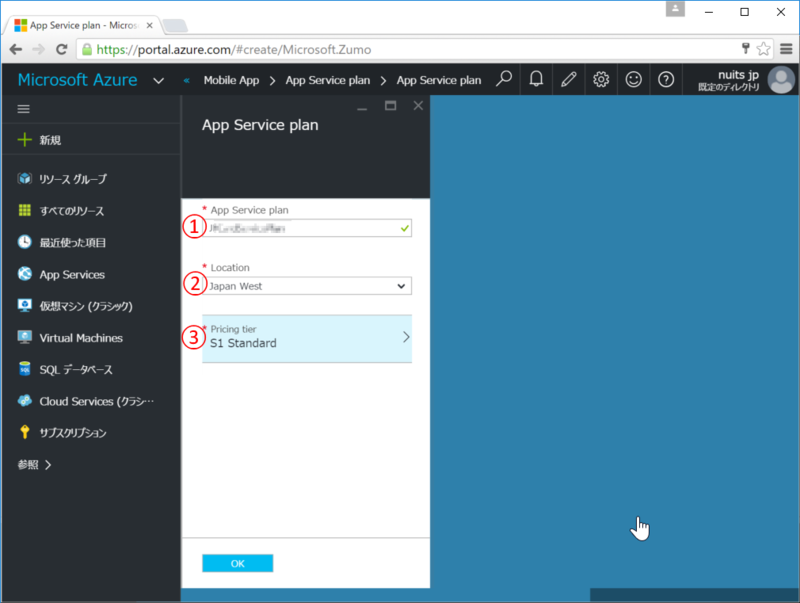Click the App Services globe icon
Viewport: 800px width, 603px height.
[24, 274]
